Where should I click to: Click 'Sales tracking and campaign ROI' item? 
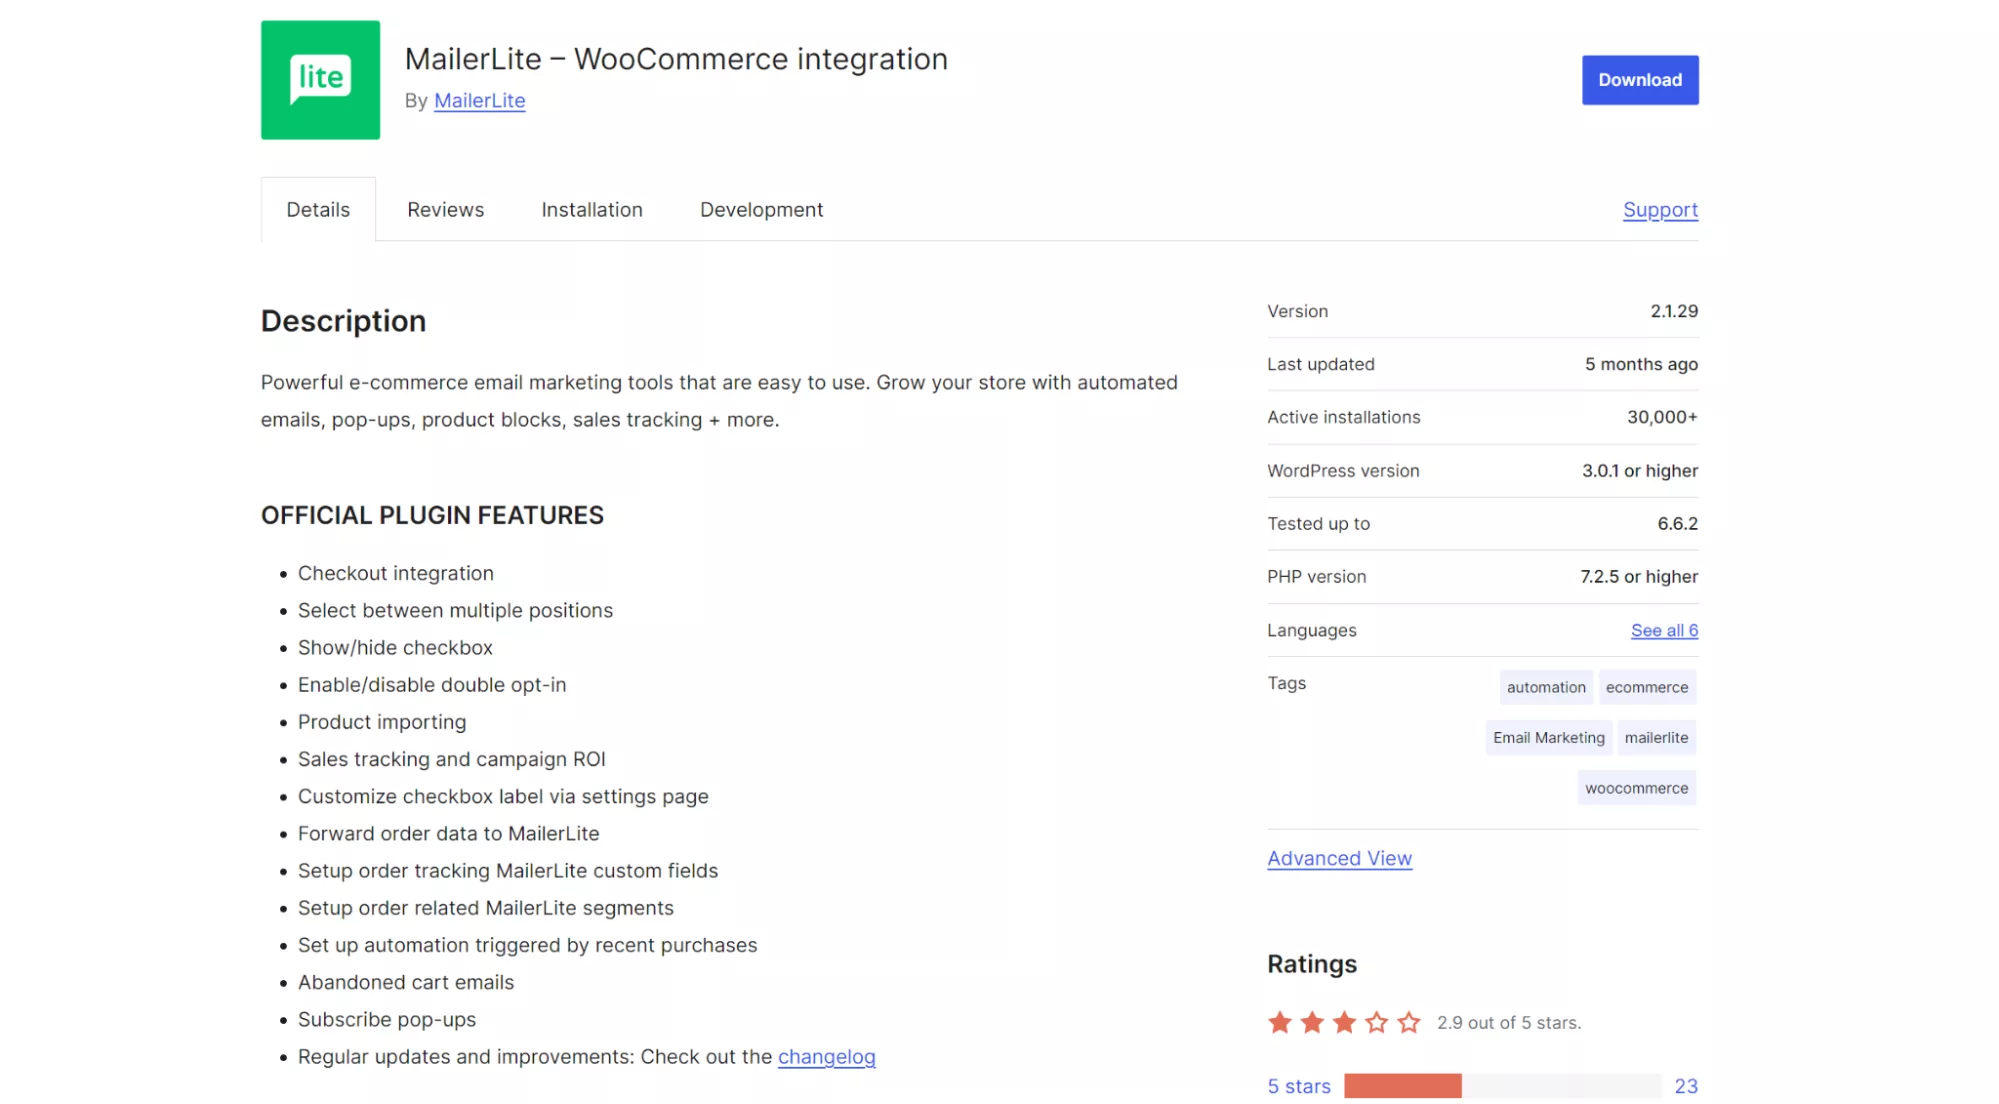coord(451,759)
